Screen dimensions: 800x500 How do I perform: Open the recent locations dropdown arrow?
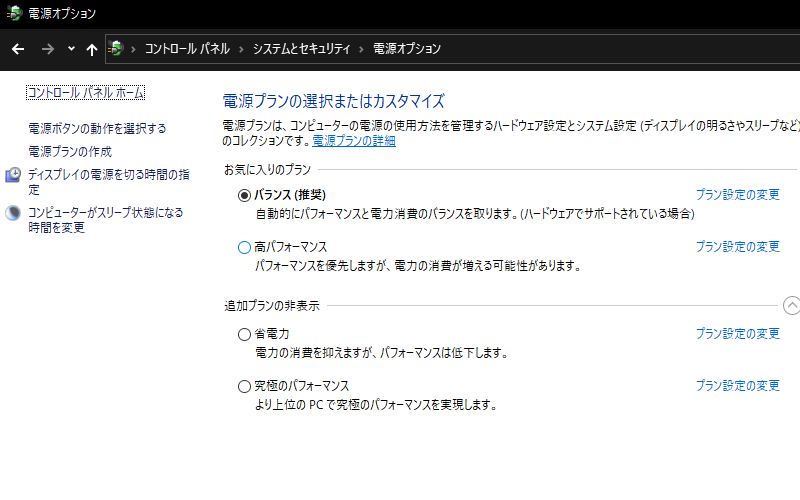pyautogui.click(x=71, y=49)
